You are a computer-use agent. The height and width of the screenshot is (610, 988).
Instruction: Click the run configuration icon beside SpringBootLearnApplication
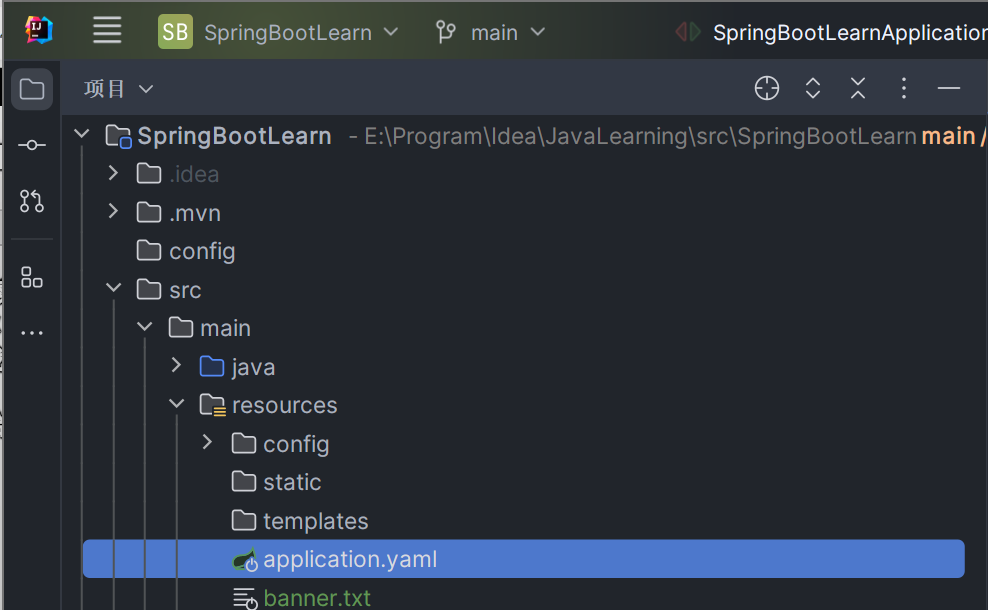pyautogui.click(x=688, y=32)
